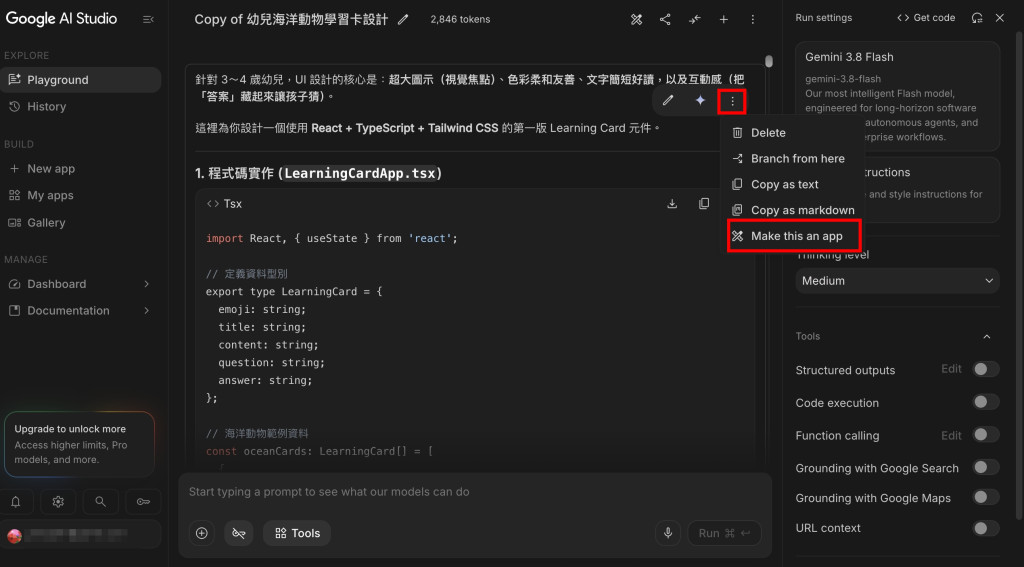Choose Copy as text menu item

(792, 184)
